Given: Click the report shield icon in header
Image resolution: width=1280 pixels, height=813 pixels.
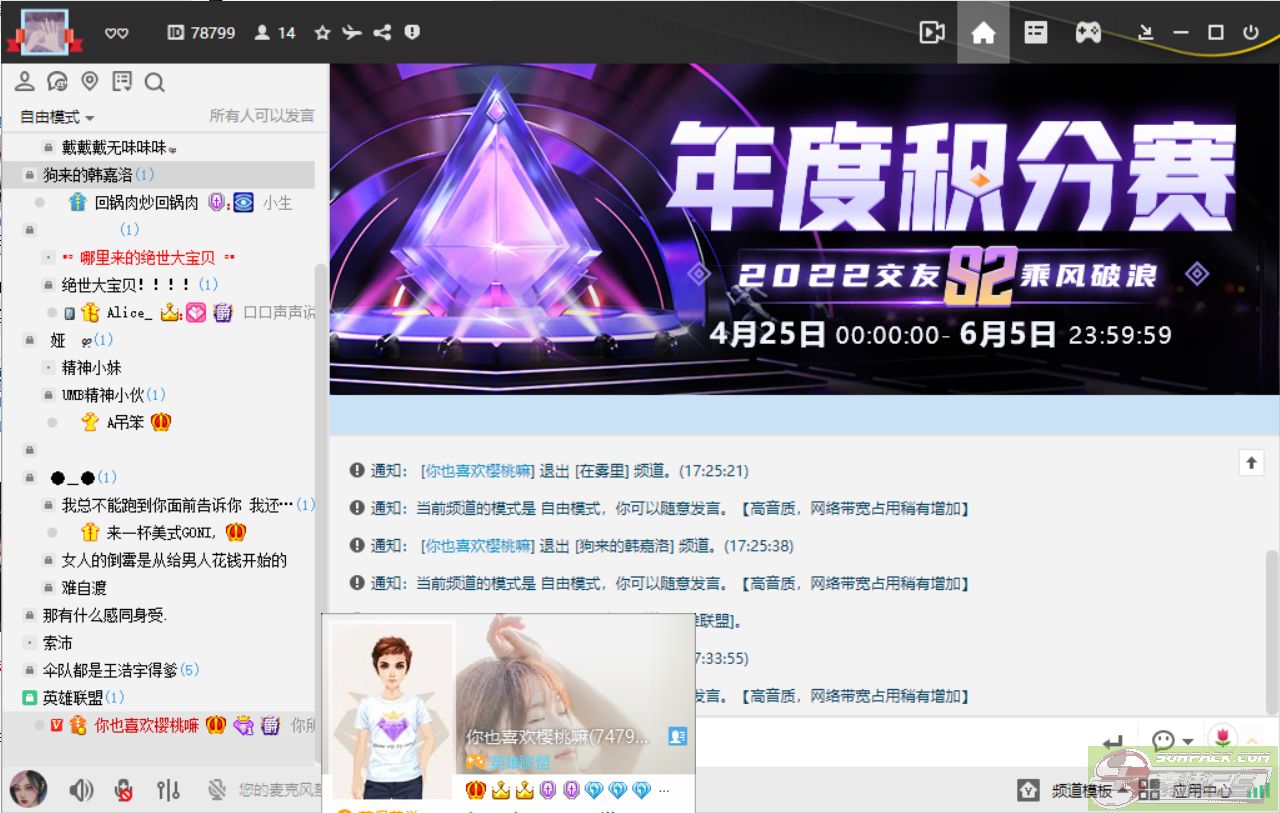Looking at the screenshot, I should point(412,33).
